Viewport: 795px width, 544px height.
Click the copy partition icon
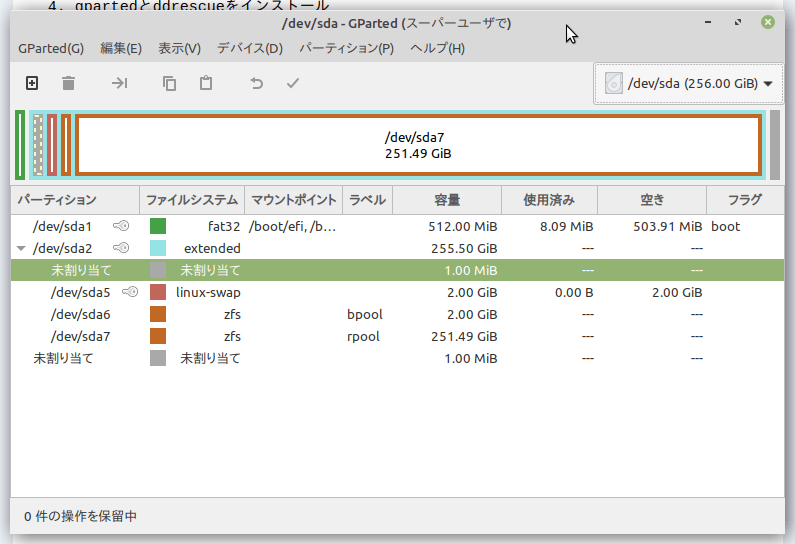click(x=169, y=83)
